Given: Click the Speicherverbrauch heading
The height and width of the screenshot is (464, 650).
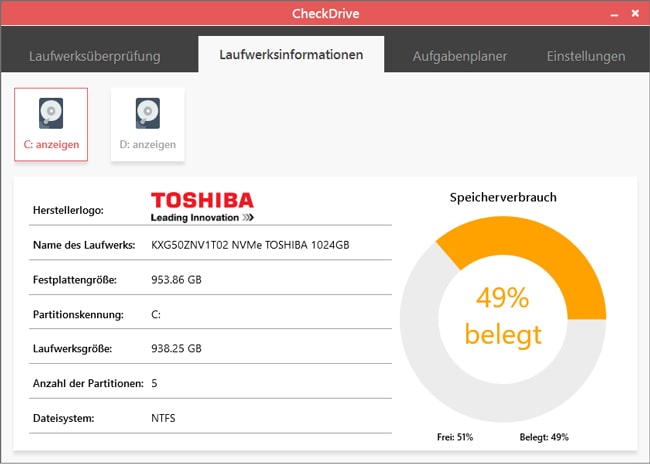Looking at the screenshot, I should tap(503, 197).
